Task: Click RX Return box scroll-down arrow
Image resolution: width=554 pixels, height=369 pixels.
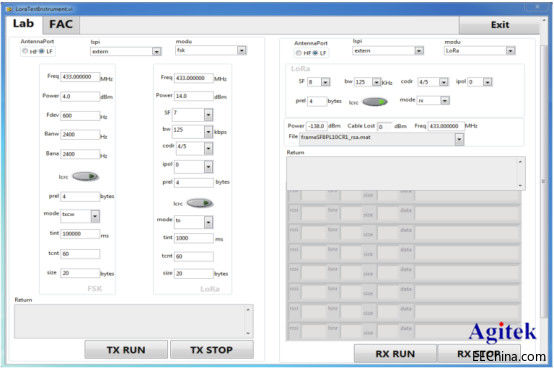Action: coord(520,186)
